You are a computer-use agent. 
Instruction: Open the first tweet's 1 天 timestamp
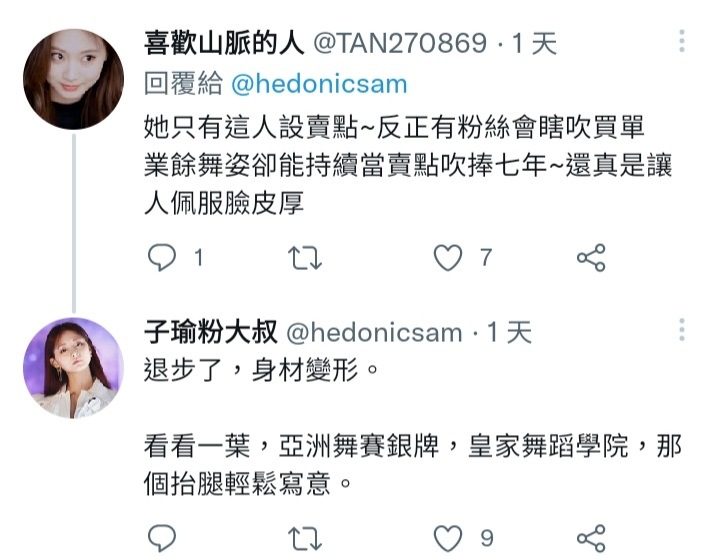(534, 43)
